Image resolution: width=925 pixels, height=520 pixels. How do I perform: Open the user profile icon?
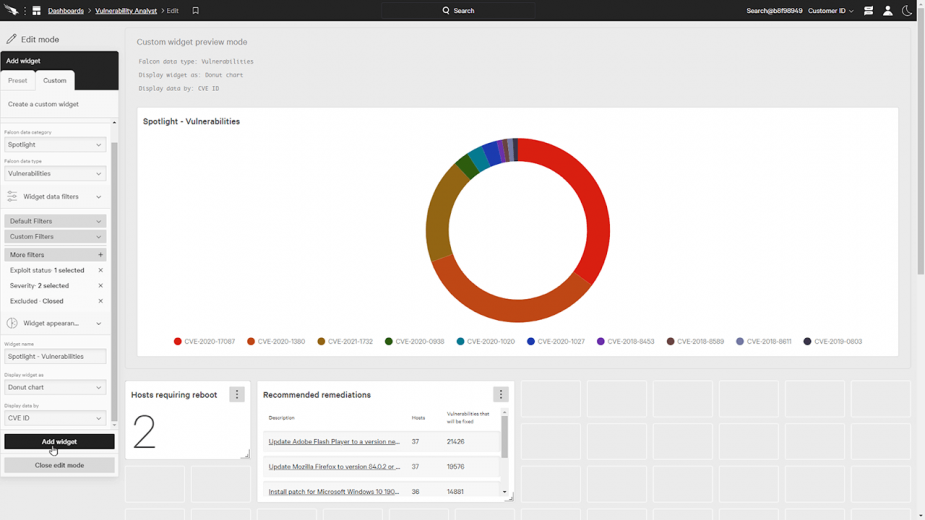887,11
